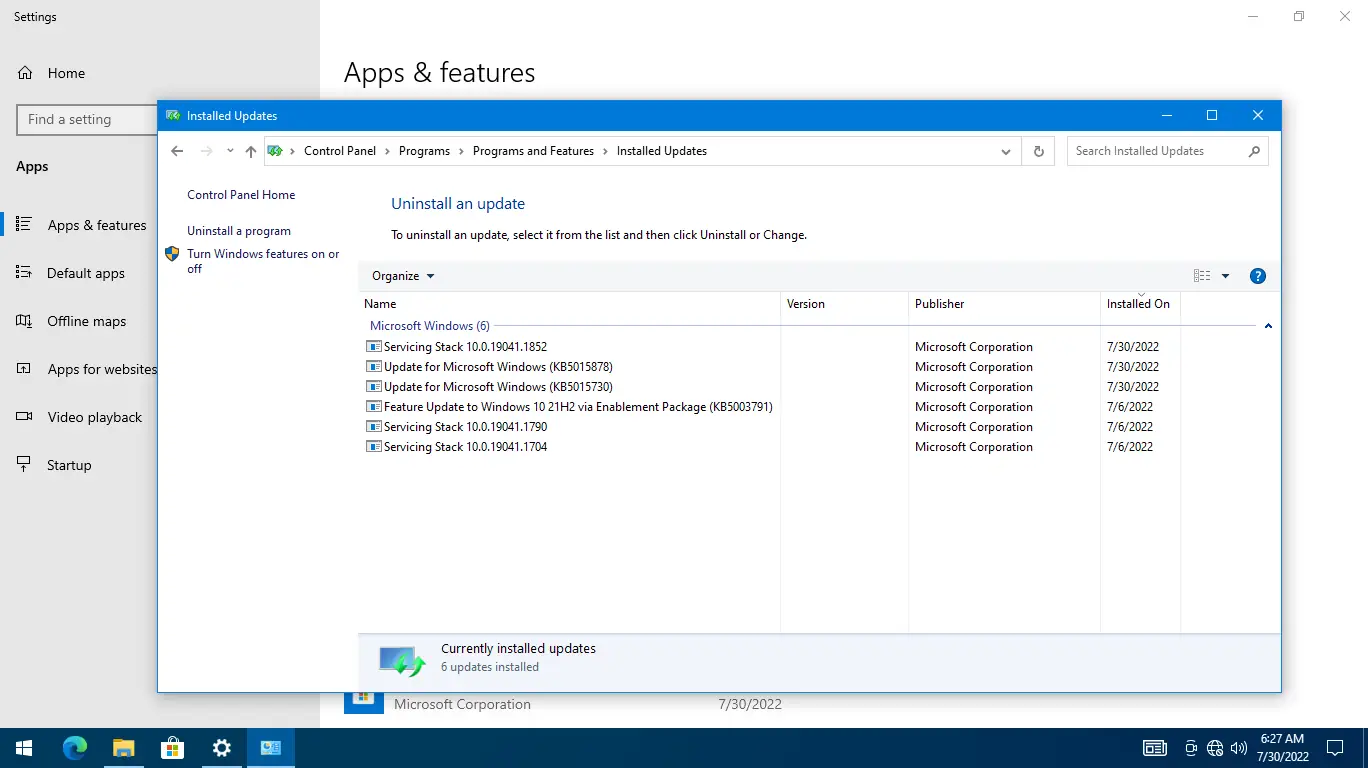Go to Programs and Features breadcrumb

click(x=533, y=151)
